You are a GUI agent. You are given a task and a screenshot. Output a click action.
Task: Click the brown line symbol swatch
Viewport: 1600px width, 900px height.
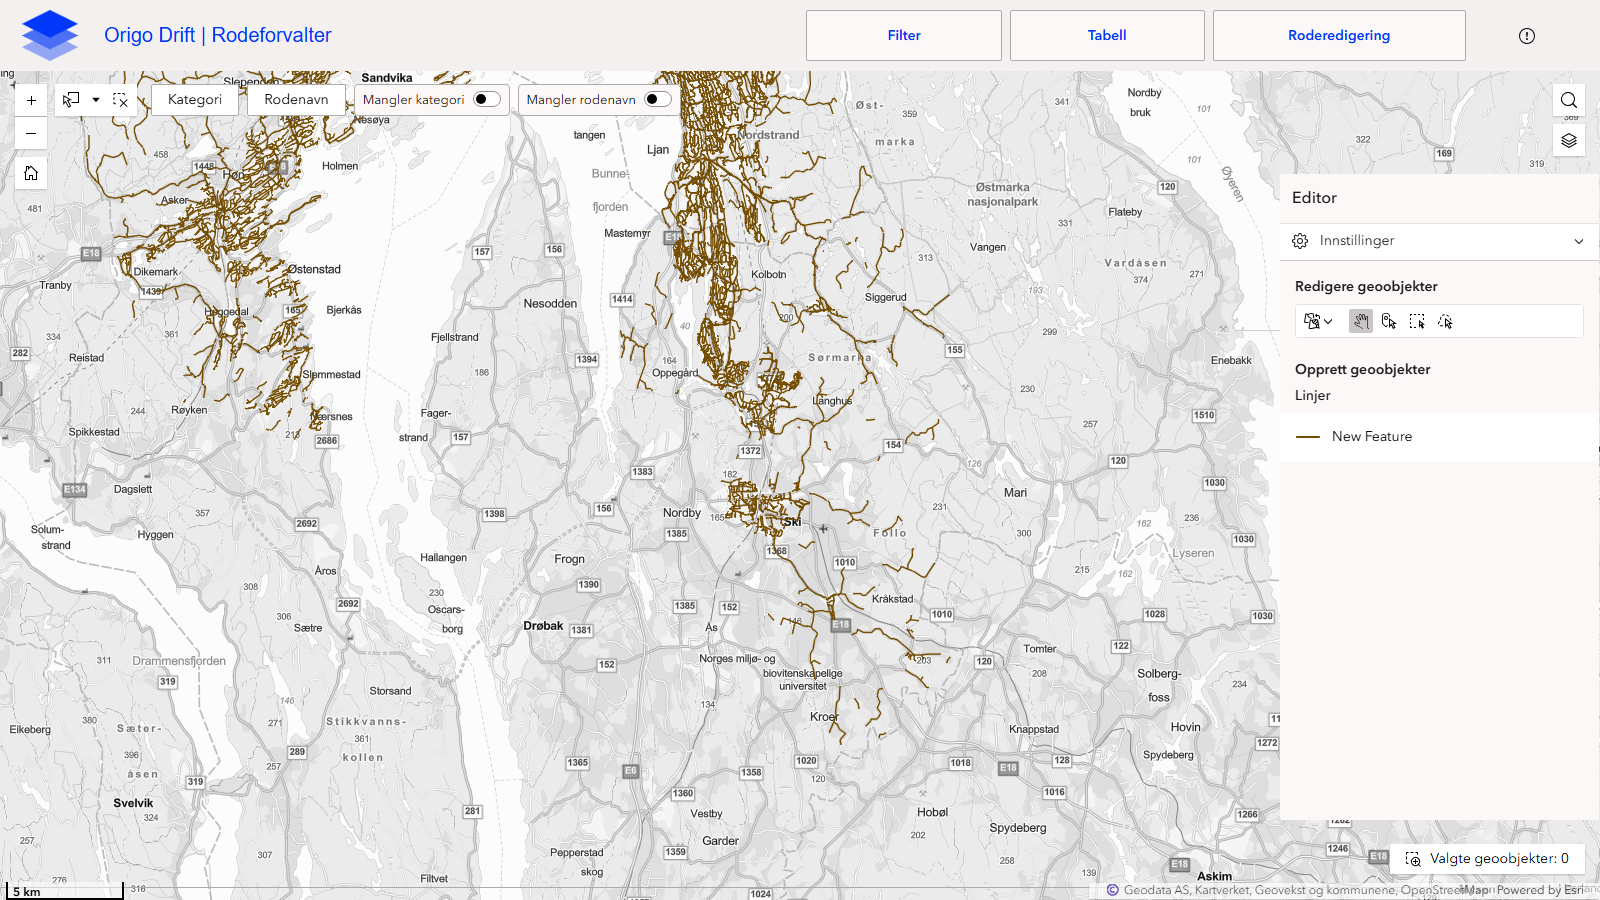pos(1308,437)
